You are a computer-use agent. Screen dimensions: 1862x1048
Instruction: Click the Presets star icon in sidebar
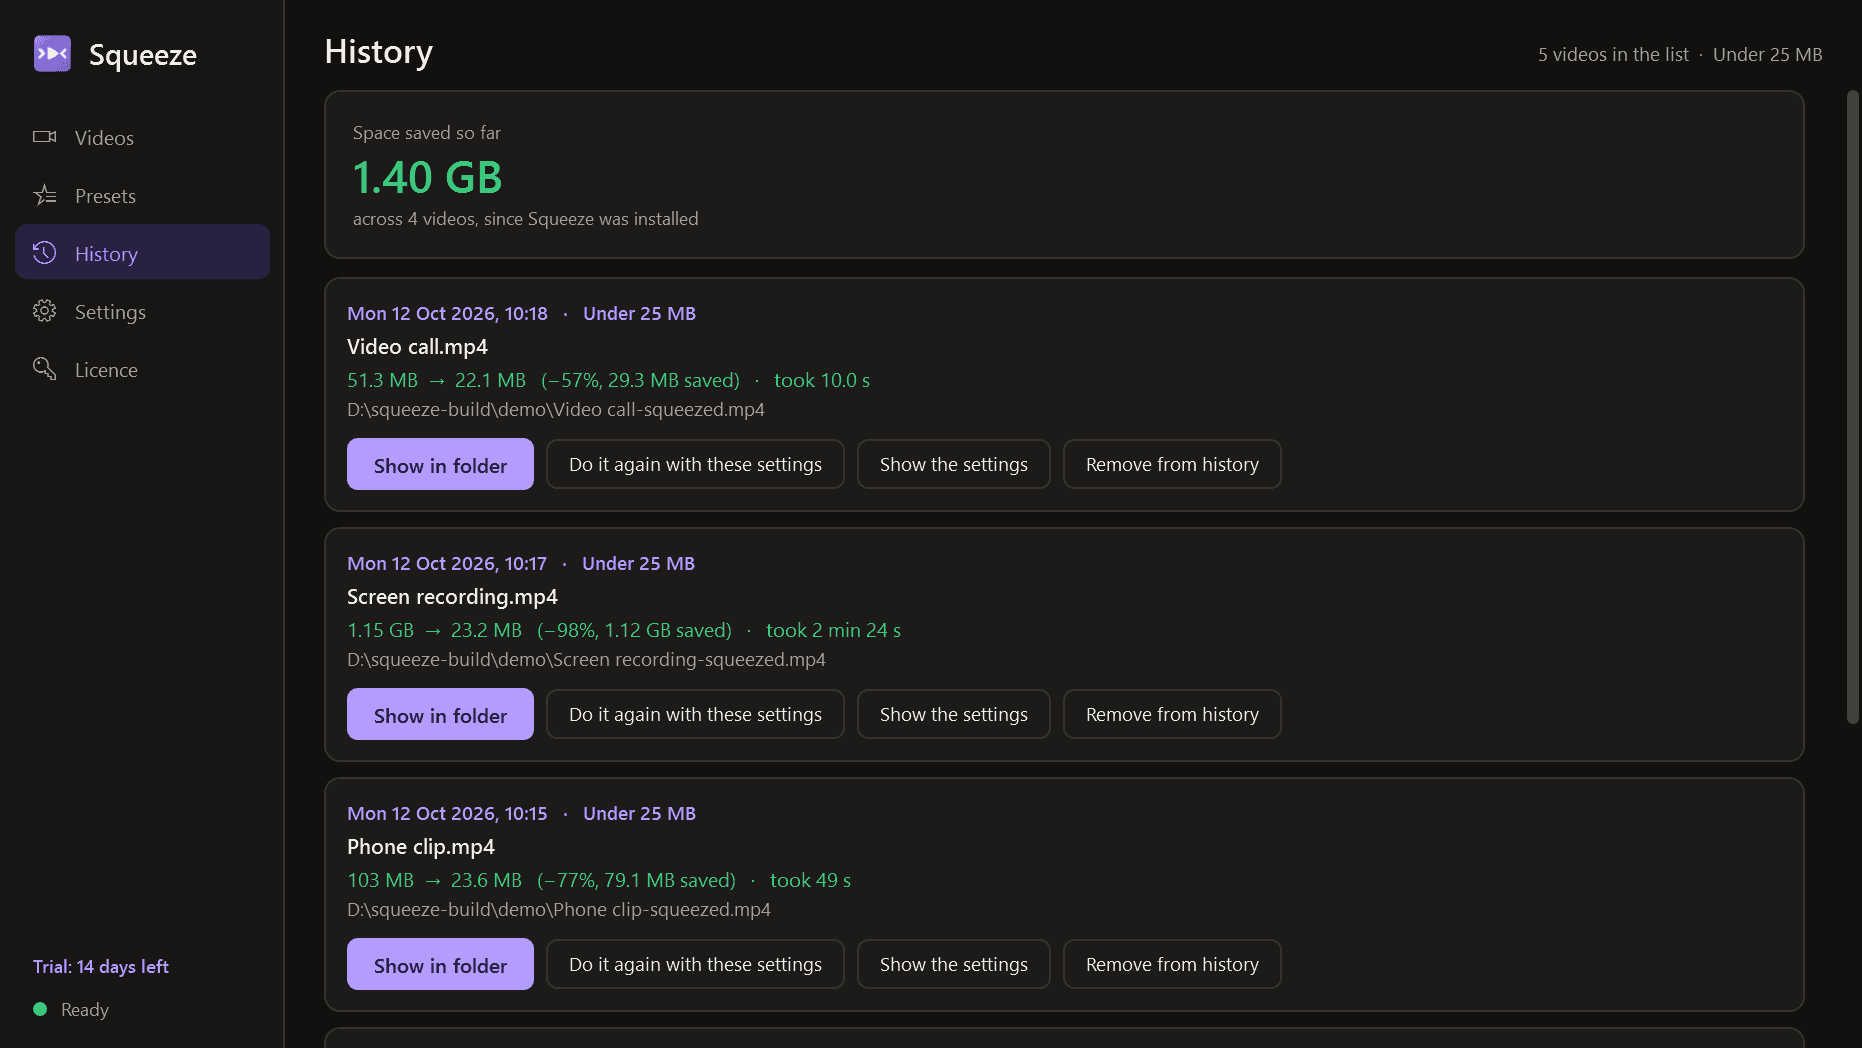click(45, 195)
